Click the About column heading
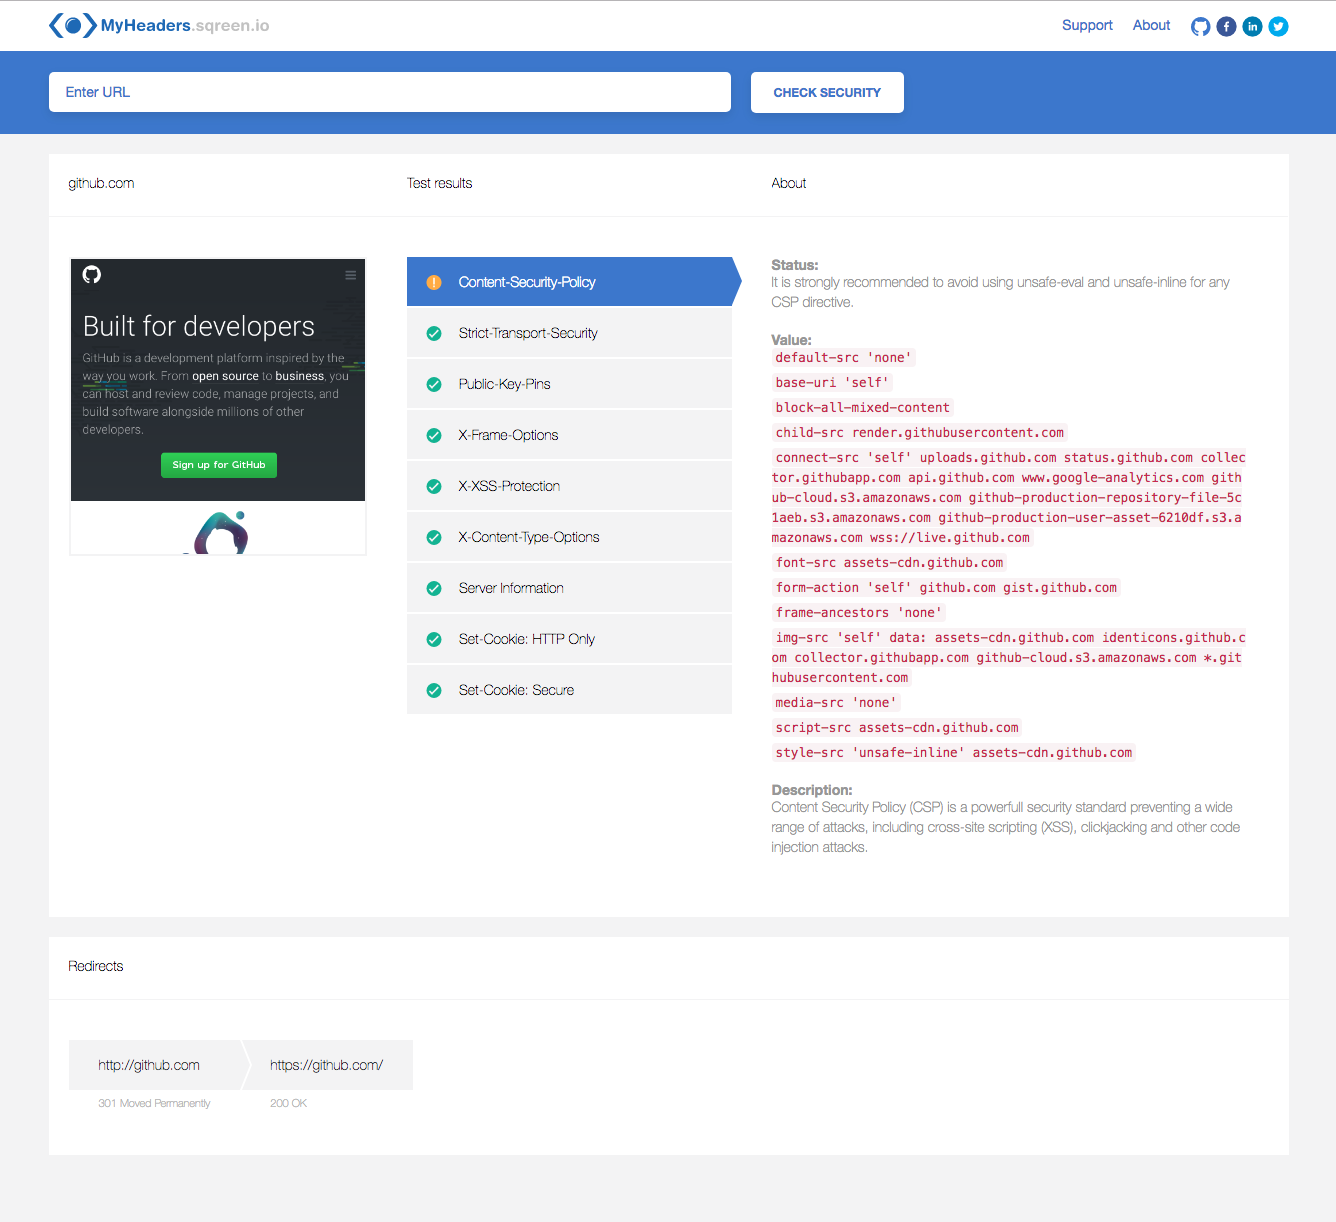 pos(789,184)
